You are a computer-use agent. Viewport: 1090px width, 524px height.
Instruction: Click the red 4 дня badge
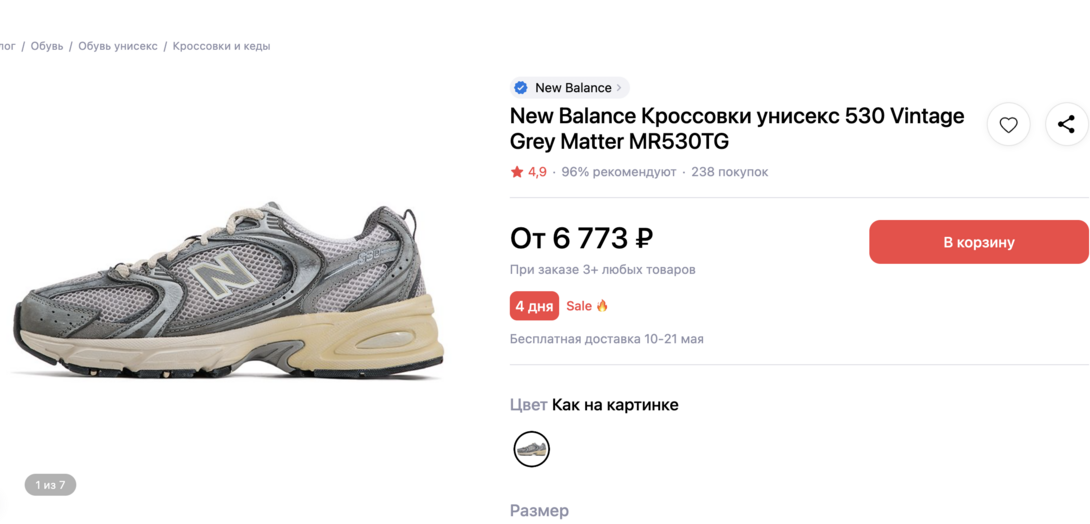coord(534,306)
